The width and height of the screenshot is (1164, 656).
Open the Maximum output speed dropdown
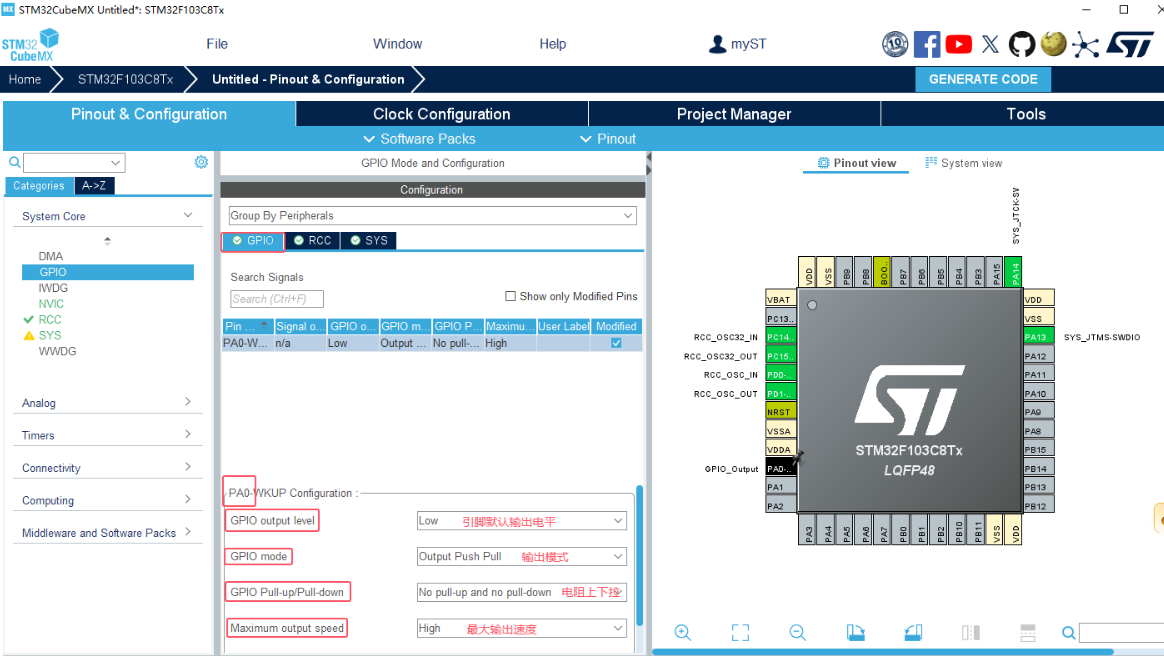[522, 629]
